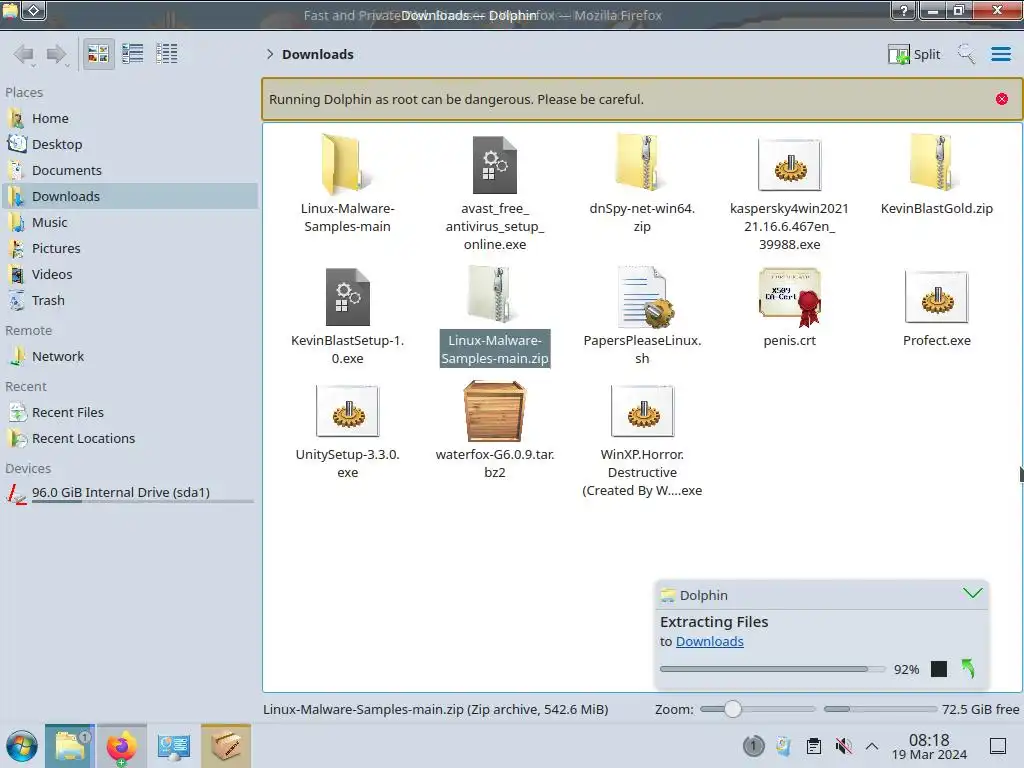Select KevinBlastGold.zip archive icon
1024x768 pixels.
pyautogui.click(x=936, y=163)
